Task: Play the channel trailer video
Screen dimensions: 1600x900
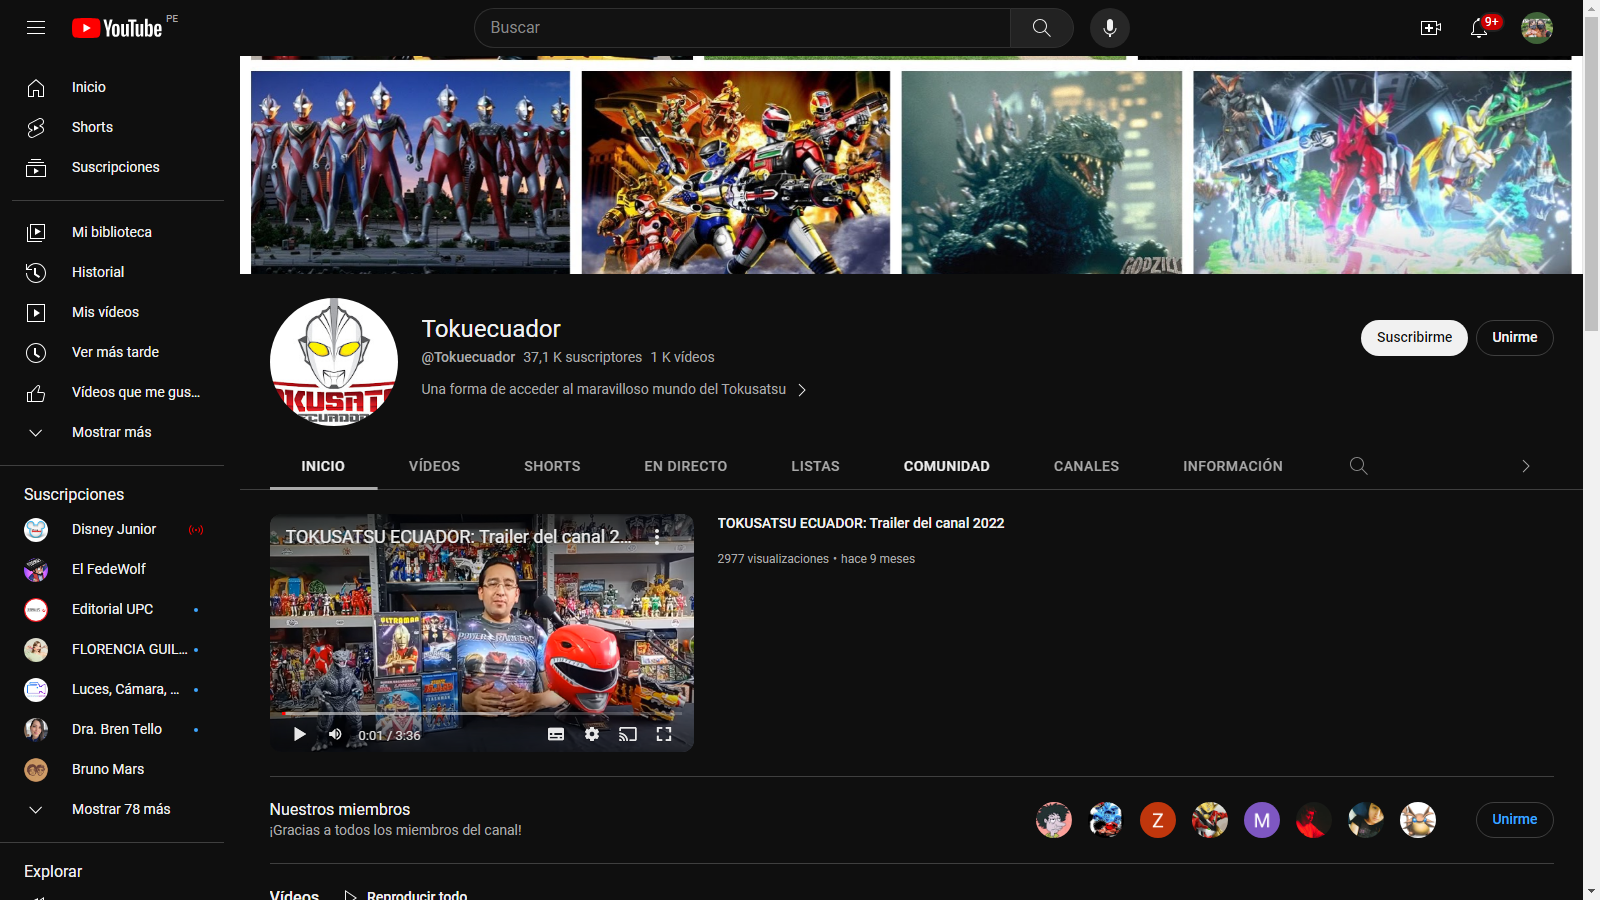Action: (x=299, y=734)
